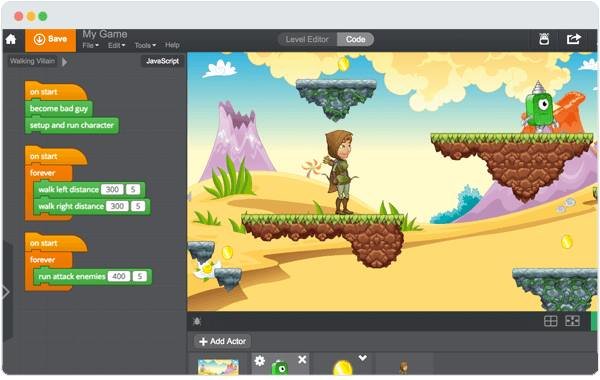
Task: Click the bug debug icon
Action: click(197, 321)
